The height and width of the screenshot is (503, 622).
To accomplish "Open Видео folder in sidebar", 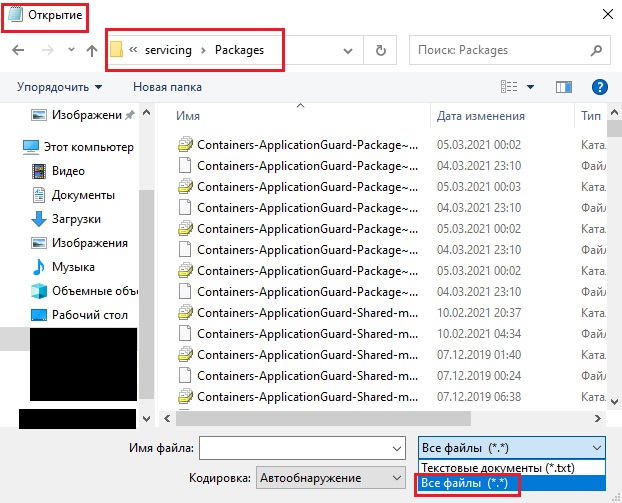I will pyautogui.click(x=58, y=171).
